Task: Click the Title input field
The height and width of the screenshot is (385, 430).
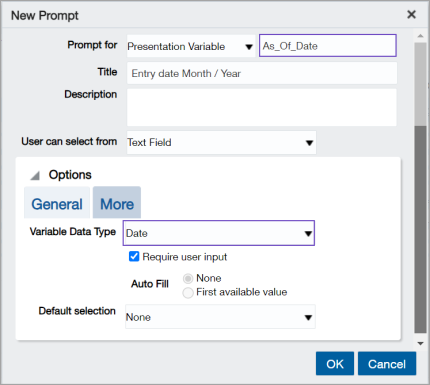Action: pyautogui.click(x=262, y=73)
